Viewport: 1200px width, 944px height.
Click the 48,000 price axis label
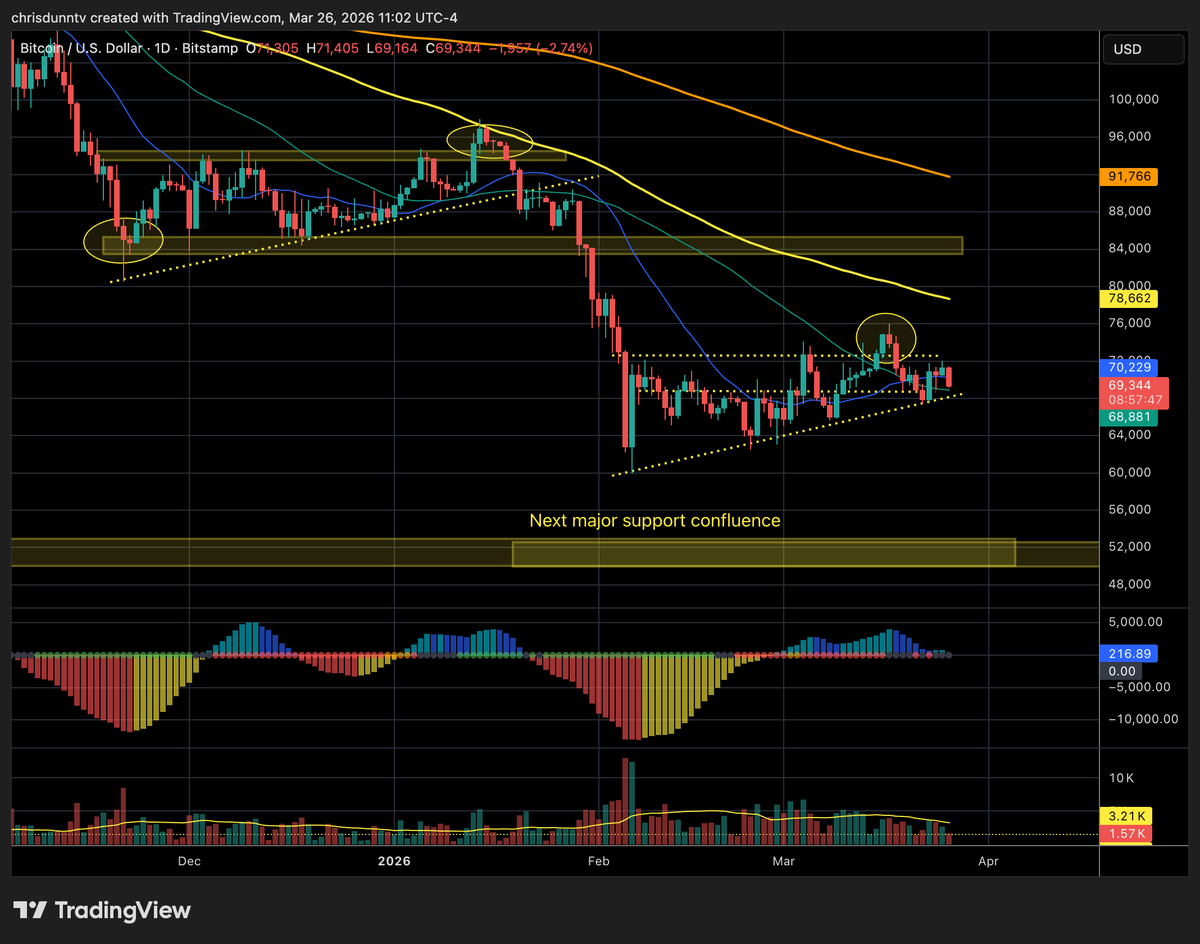[1131, 584]
